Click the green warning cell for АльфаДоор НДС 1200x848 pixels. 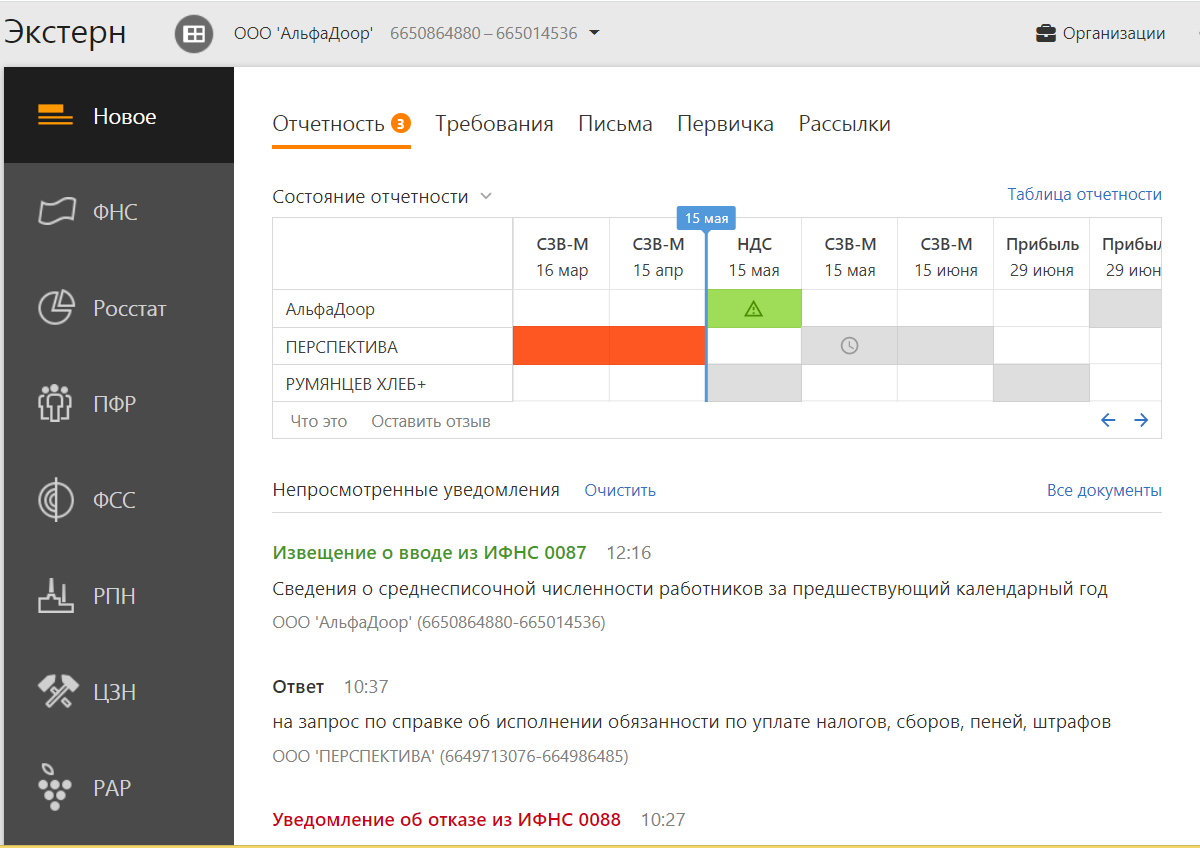click(x=754, y=309)
